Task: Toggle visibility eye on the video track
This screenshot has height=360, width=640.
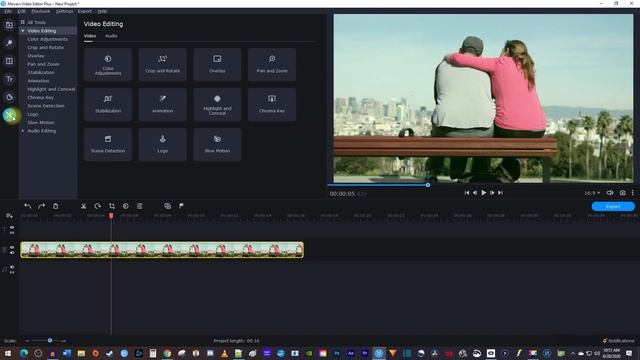Action: [12, 247]
